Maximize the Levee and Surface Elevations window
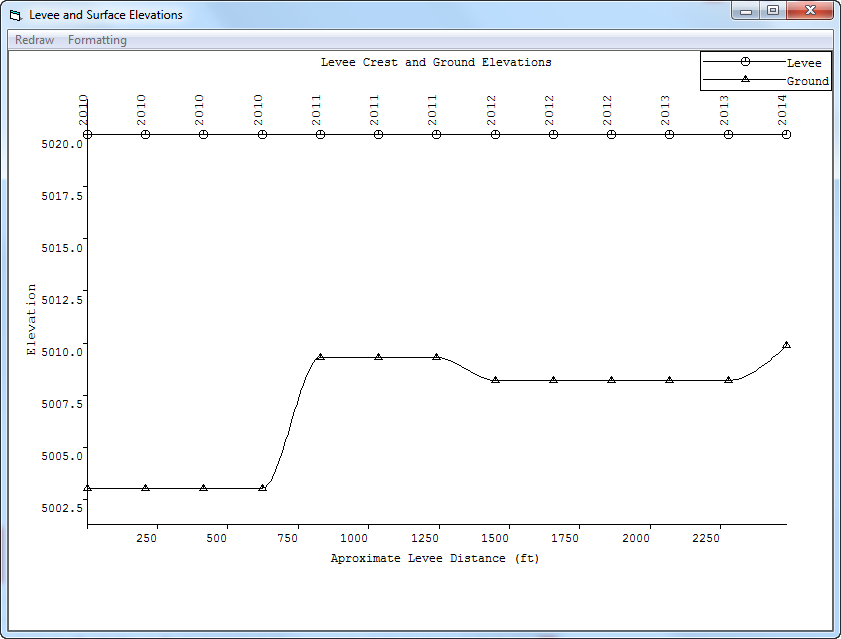This screenshot has width=841, height=639. [773, 11]
